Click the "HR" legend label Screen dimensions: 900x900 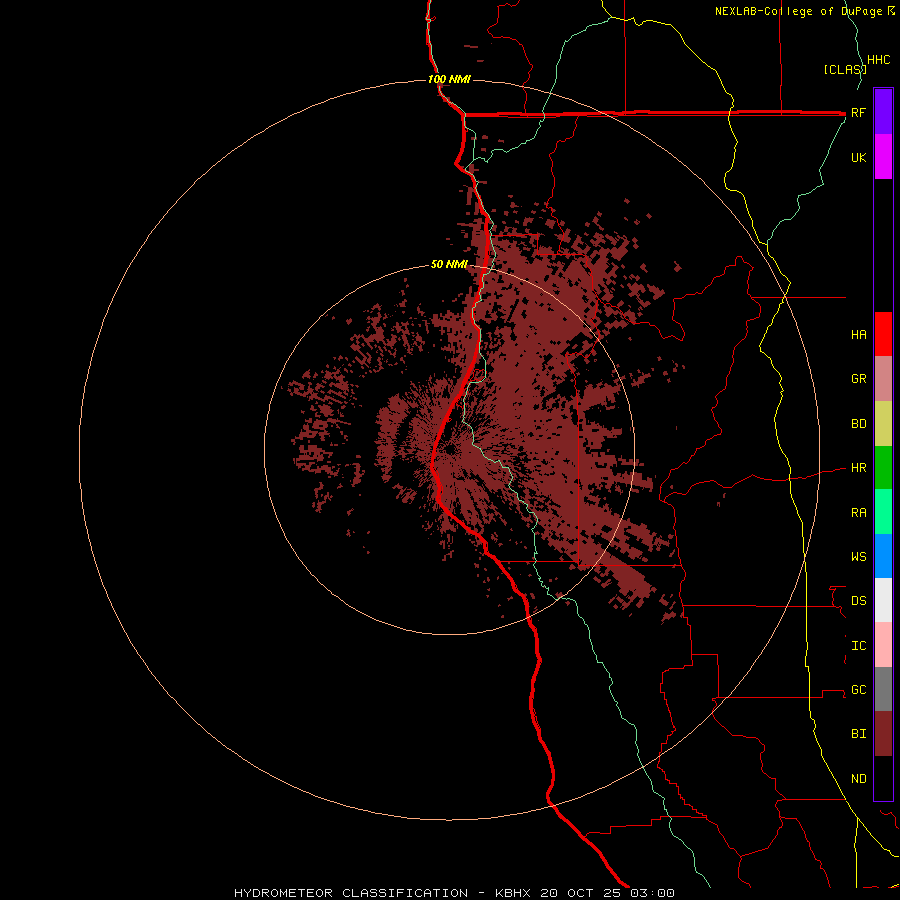pos(858,468)
